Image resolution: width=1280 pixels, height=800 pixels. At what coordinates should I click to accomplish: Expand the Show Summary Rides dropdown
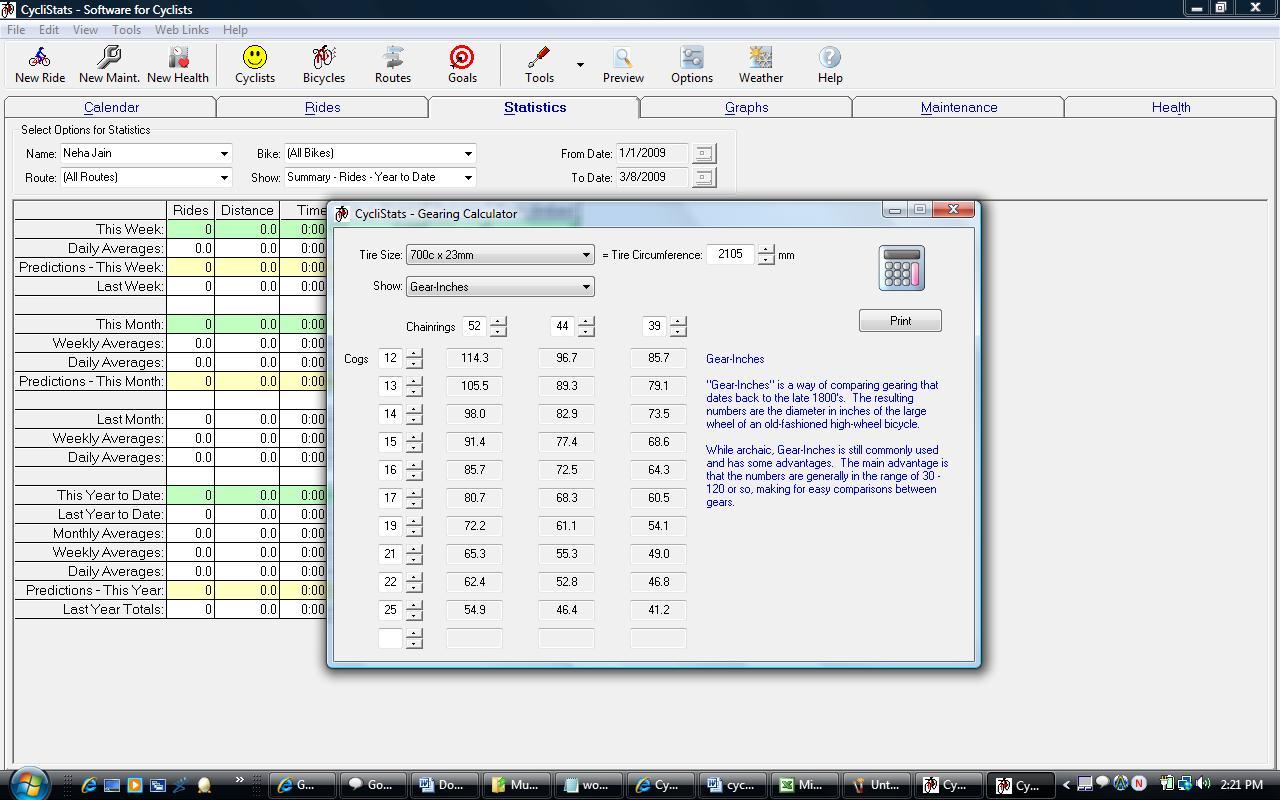467,177
